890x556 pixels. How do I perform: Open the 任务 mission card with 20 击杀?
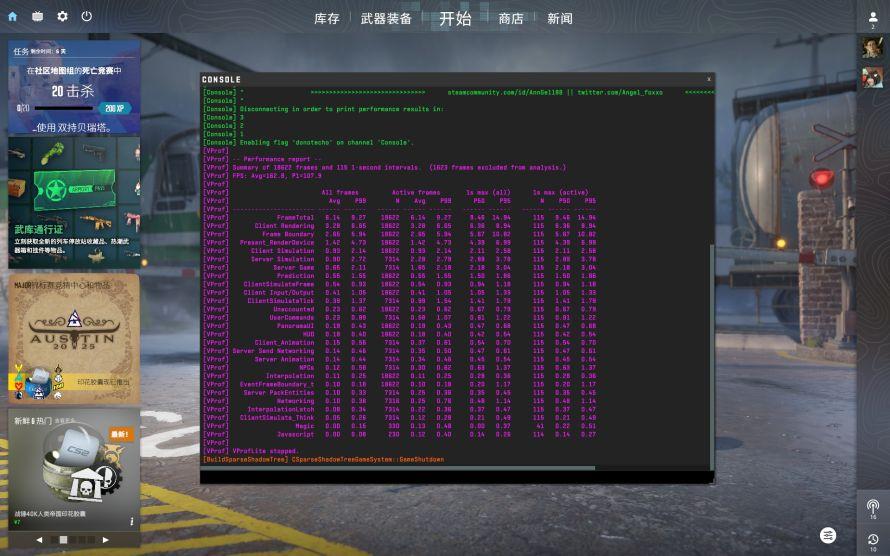(74, 87)
